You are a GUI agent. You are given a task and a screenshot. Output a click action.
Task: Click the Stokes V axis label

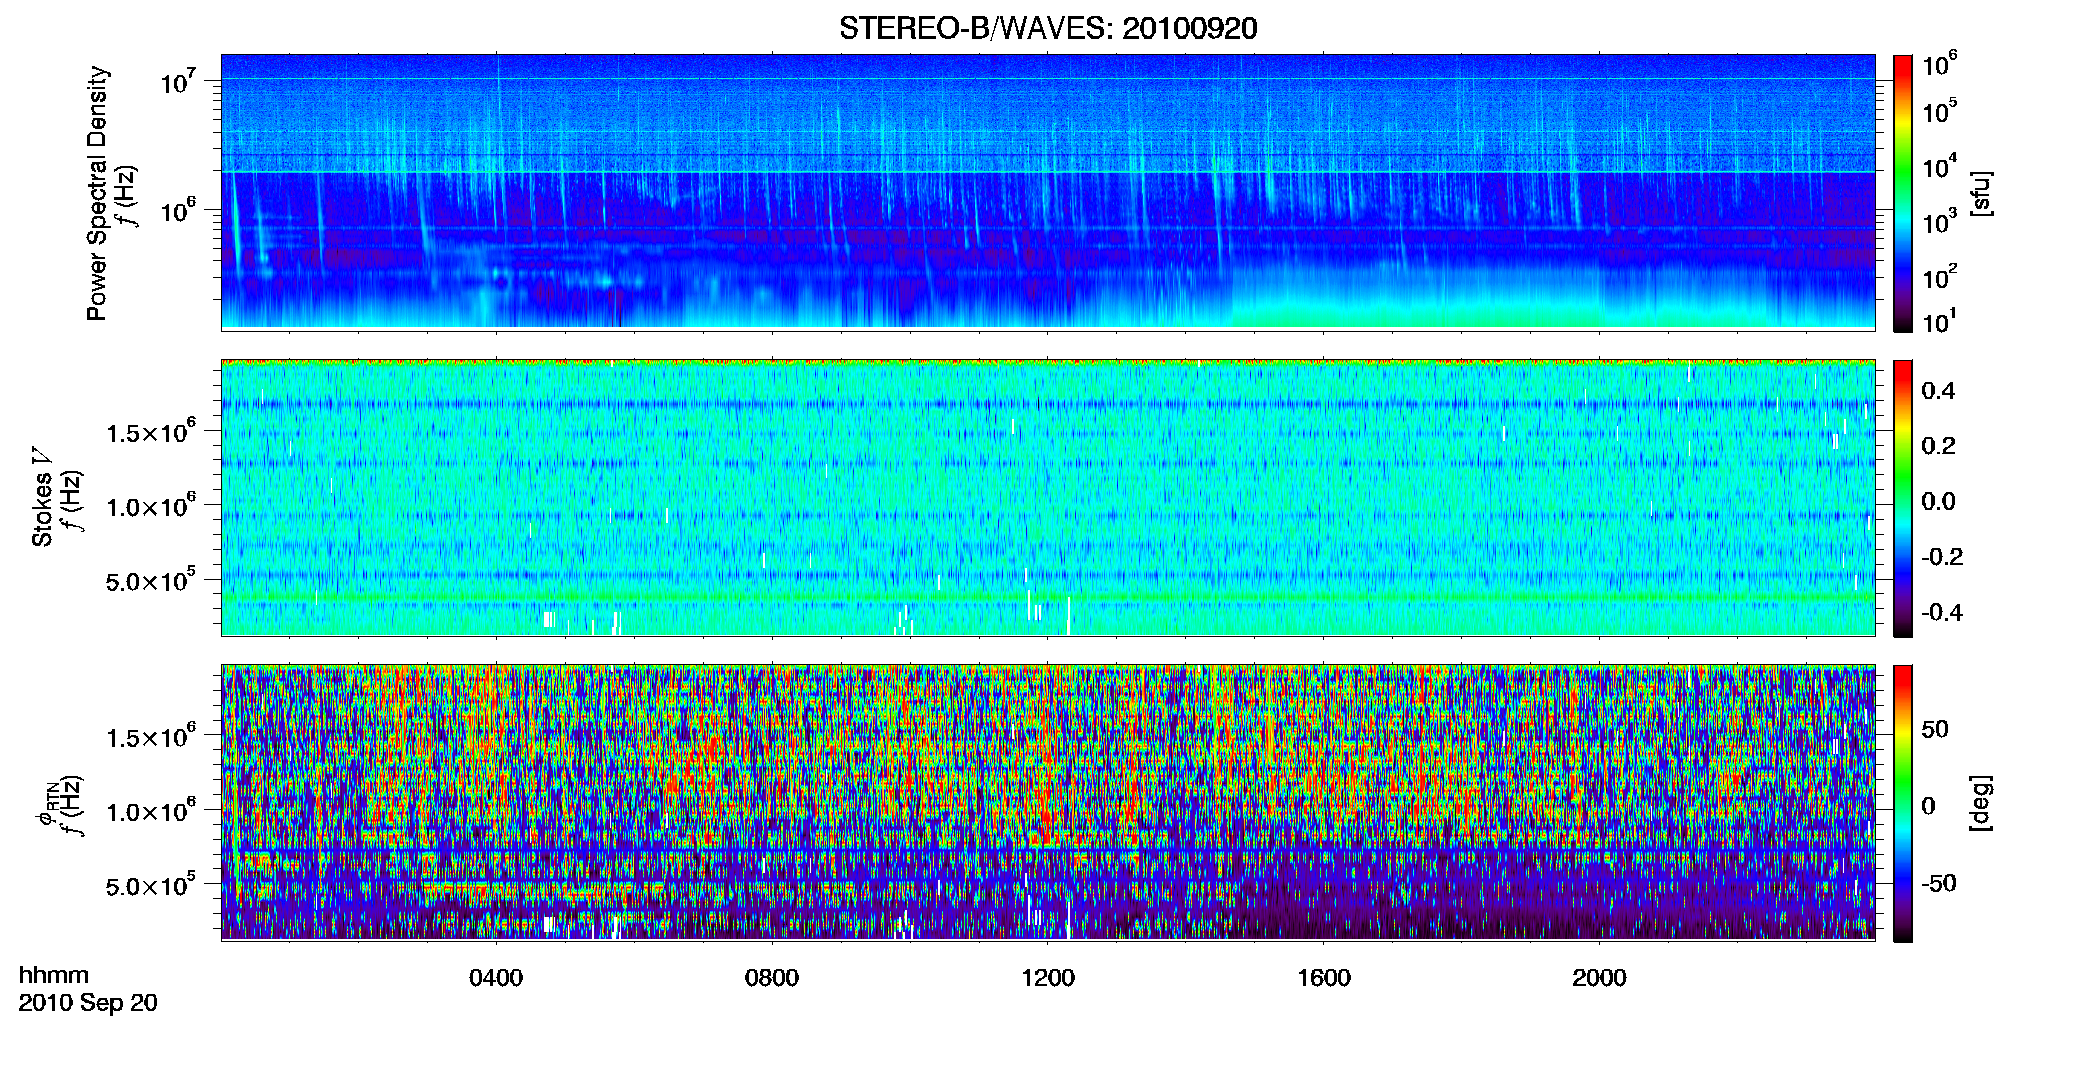[x=43, y=497]
